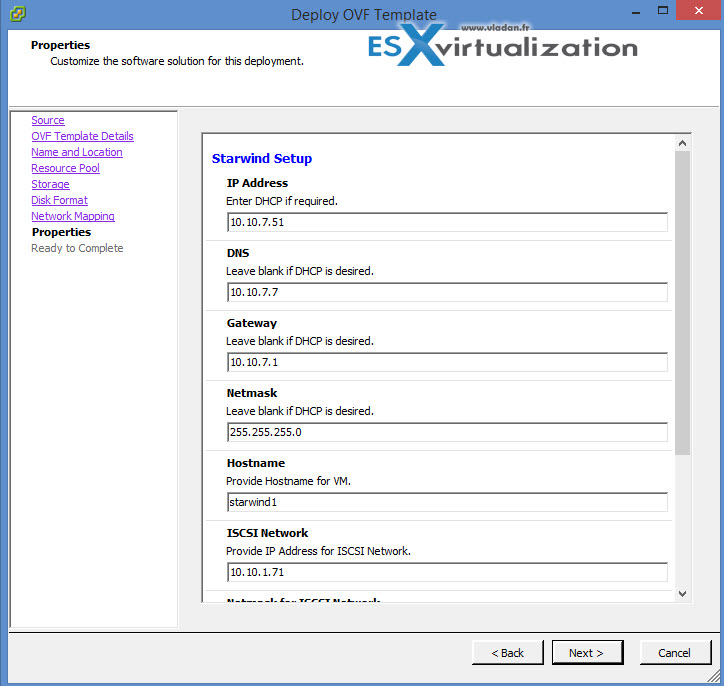724x686 pixels.
Task: Click 'Provide Hostname for VM.' text
Action: [x=288, y=481]
